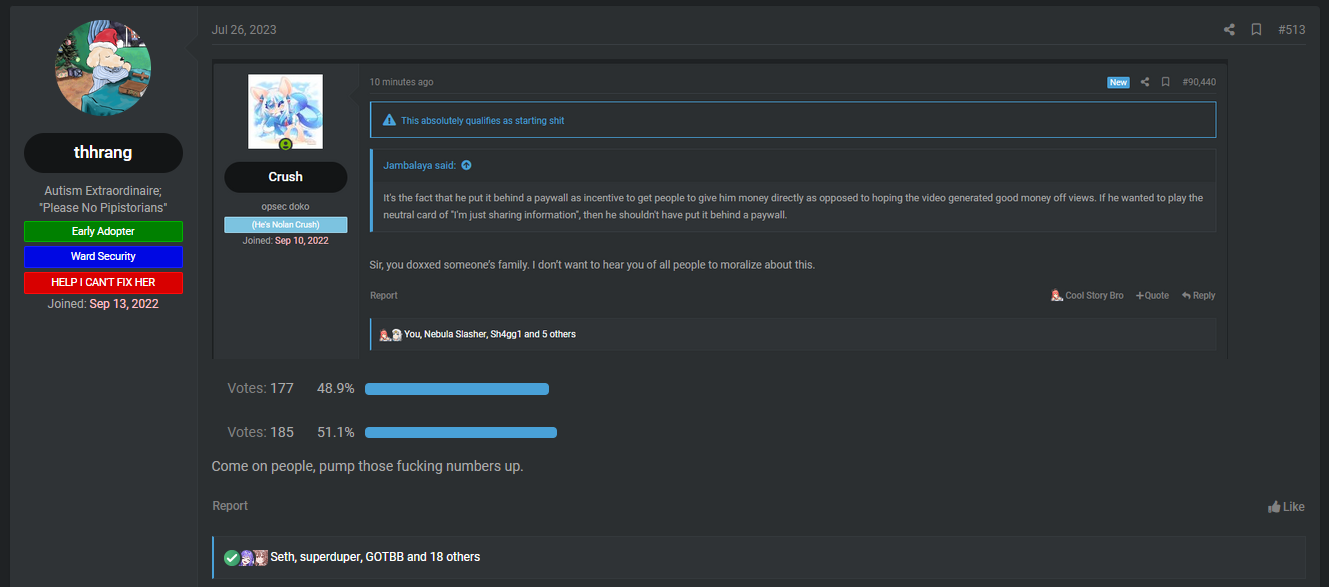Bookmark post #513 with the bookmark icon
The image size is (1329, 587).
(x=1256, y=30)
